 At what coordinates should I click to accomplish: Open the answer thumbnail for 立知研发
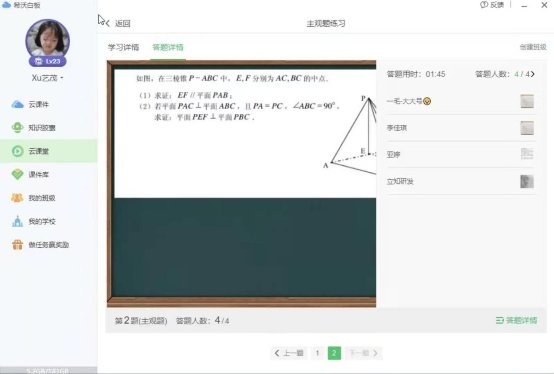point(527,181)
